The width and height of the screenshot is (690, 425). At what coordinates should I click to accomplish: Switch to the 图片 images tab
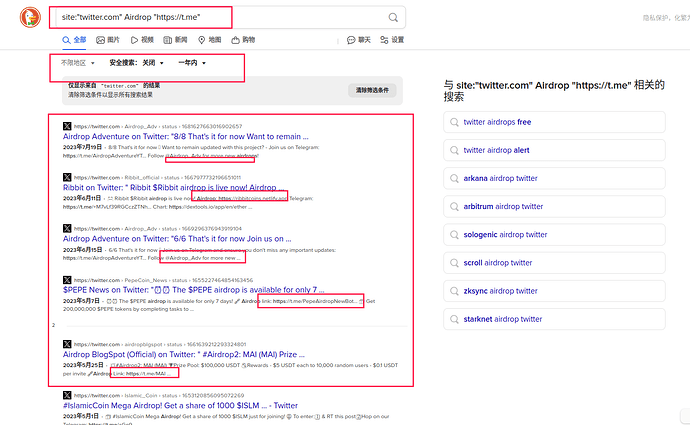click(108, 40)
